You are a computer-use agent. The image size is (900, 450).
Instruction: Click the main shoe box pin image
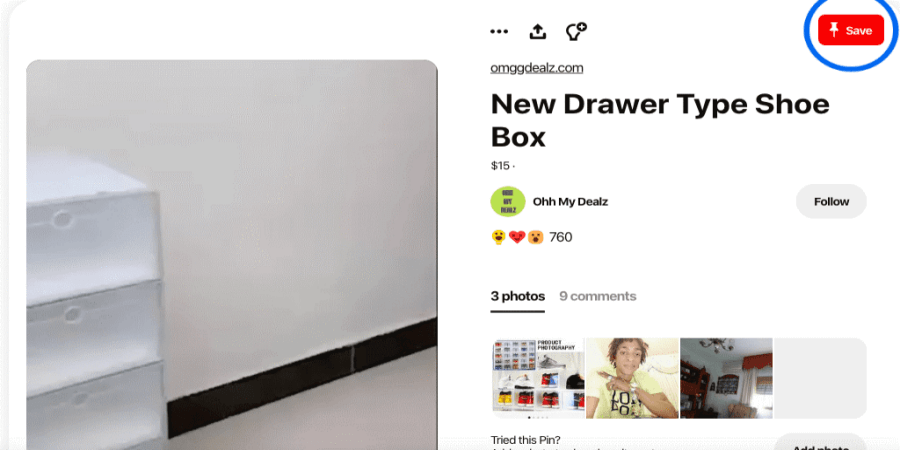pos(232,255)
